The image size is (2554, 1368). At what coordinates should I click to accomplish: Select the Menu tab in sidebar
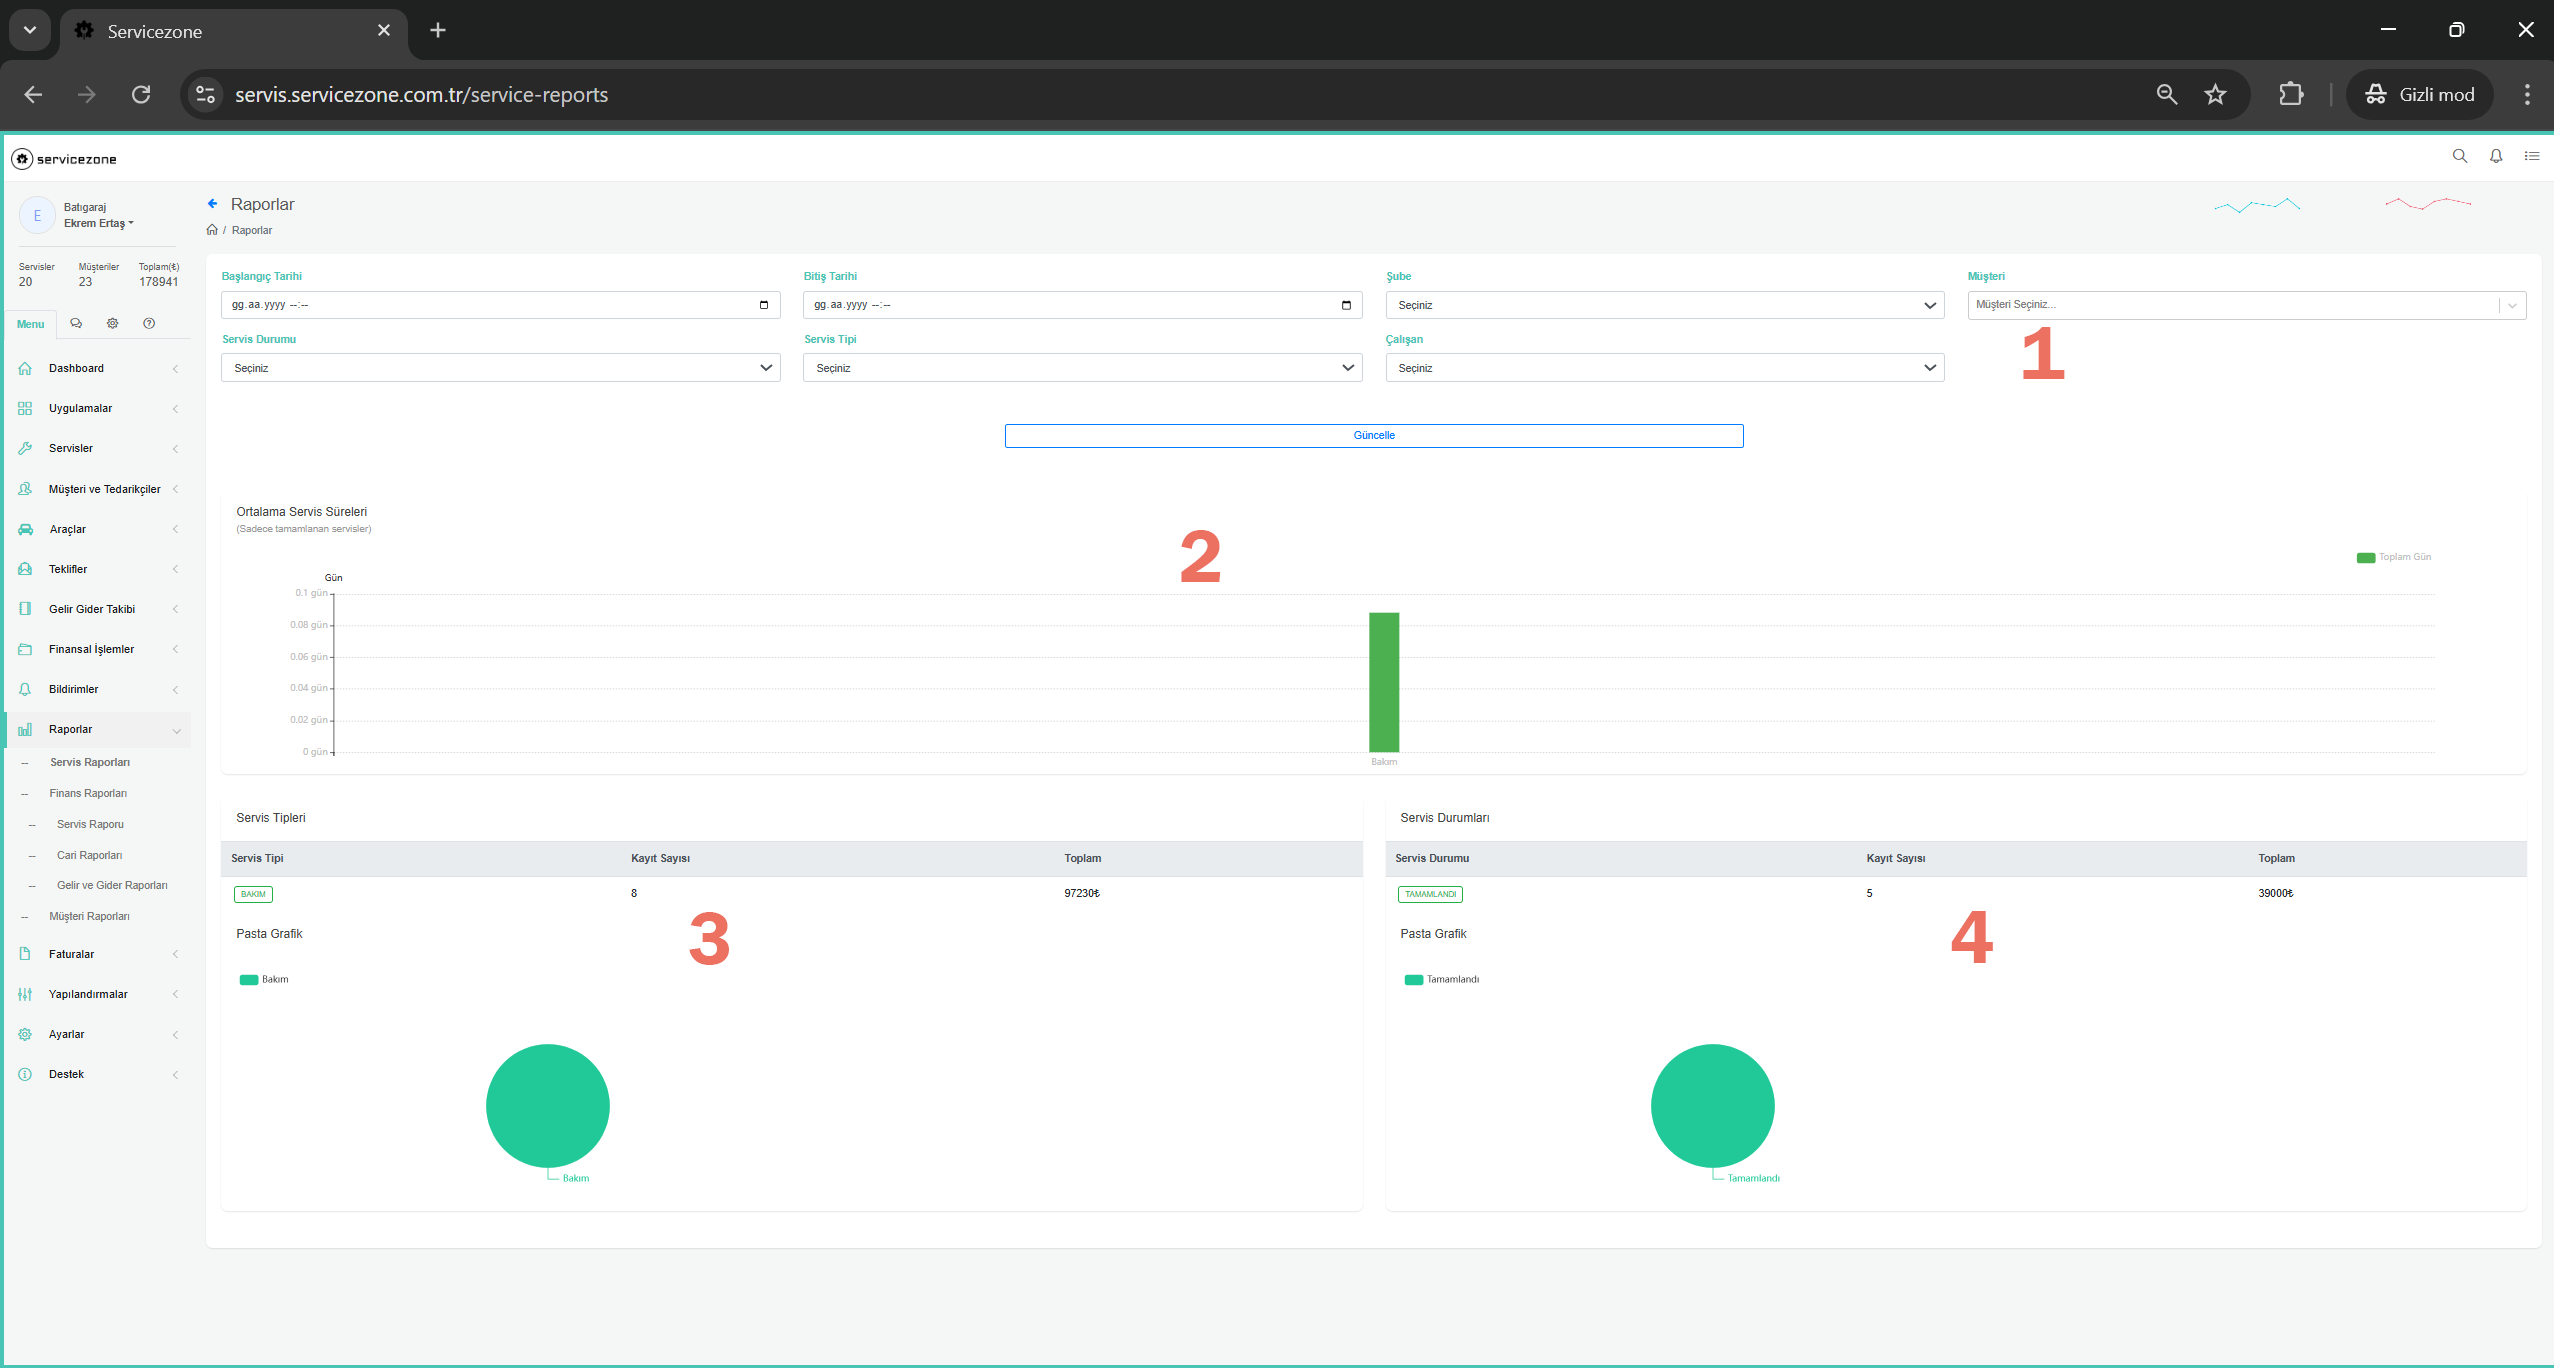[x=30, y=324]
